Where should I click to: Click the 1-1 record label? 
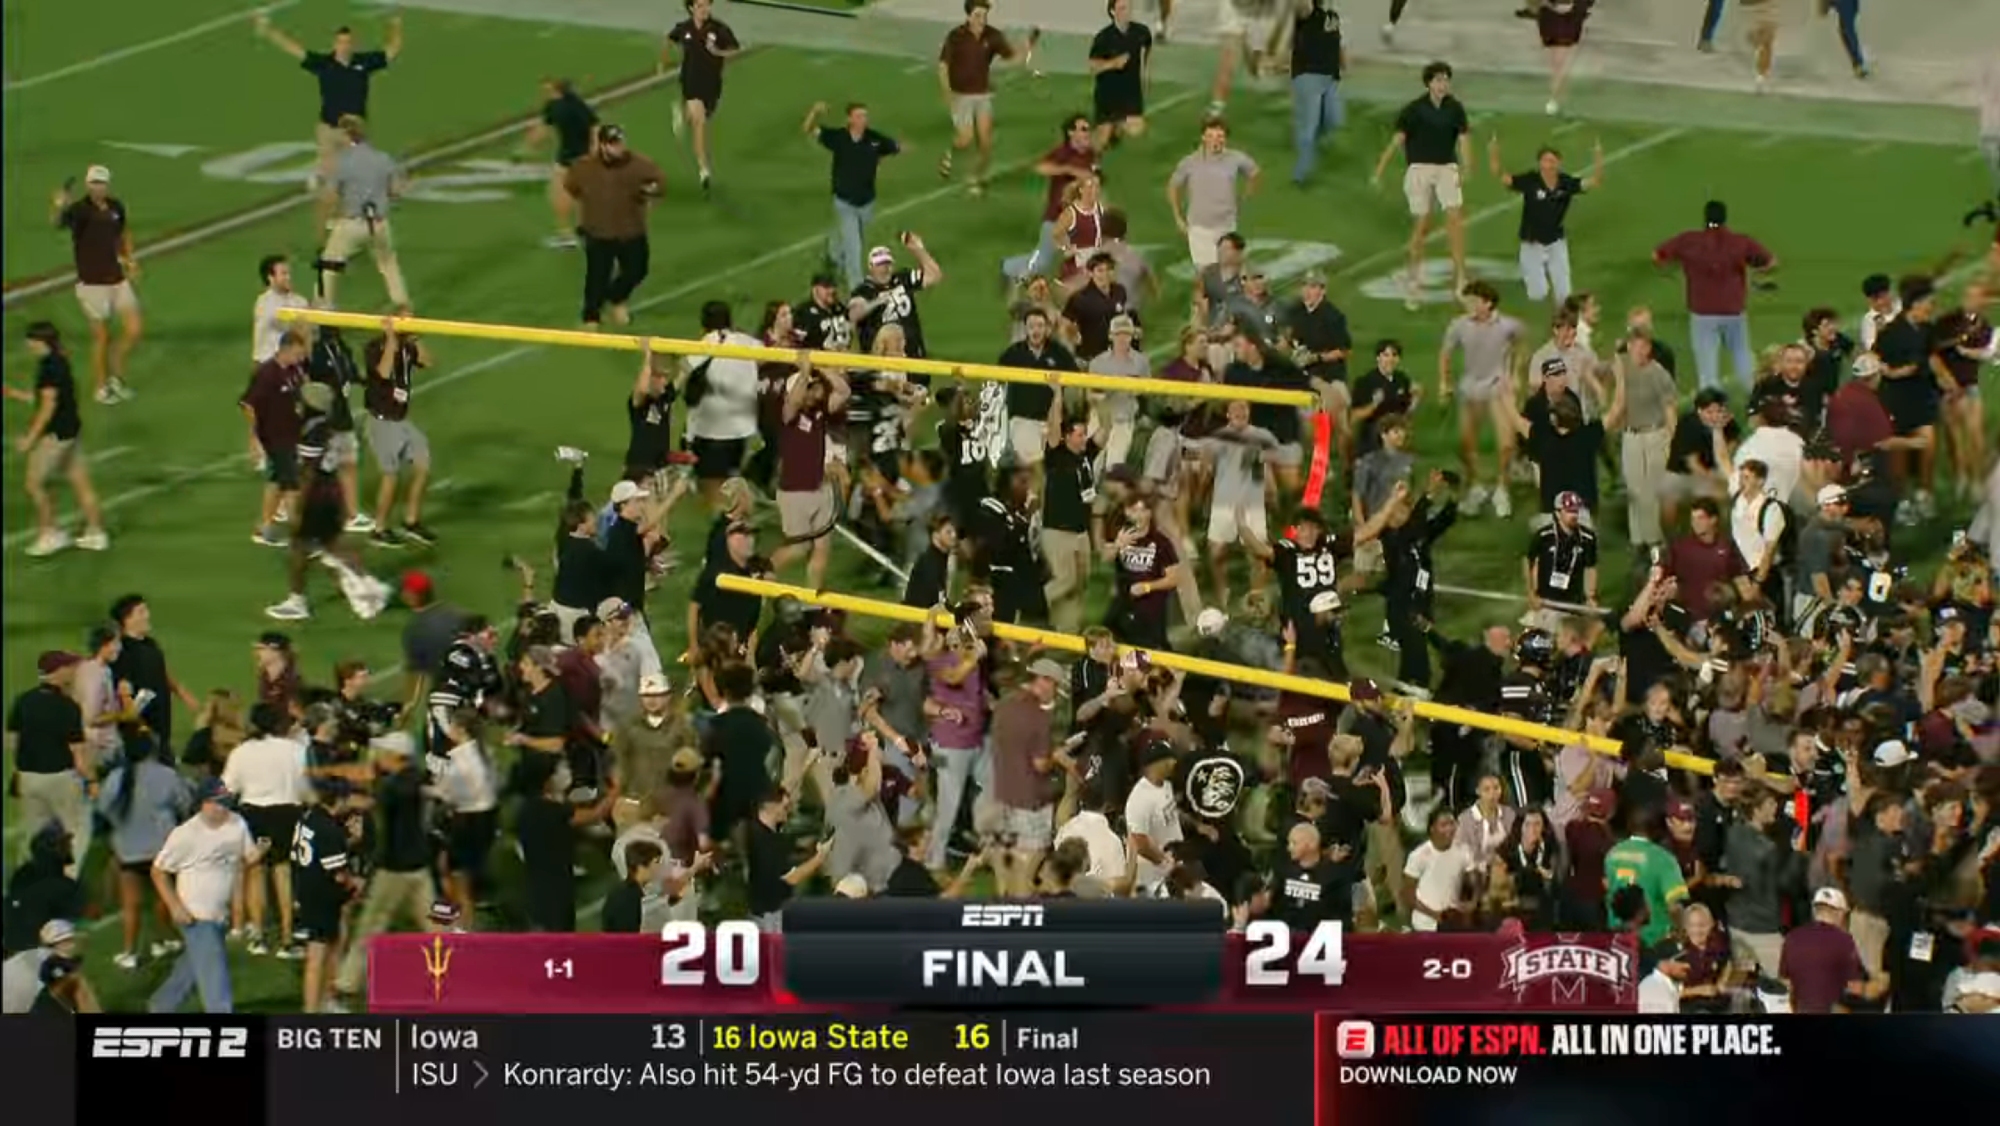pos(558,969)
